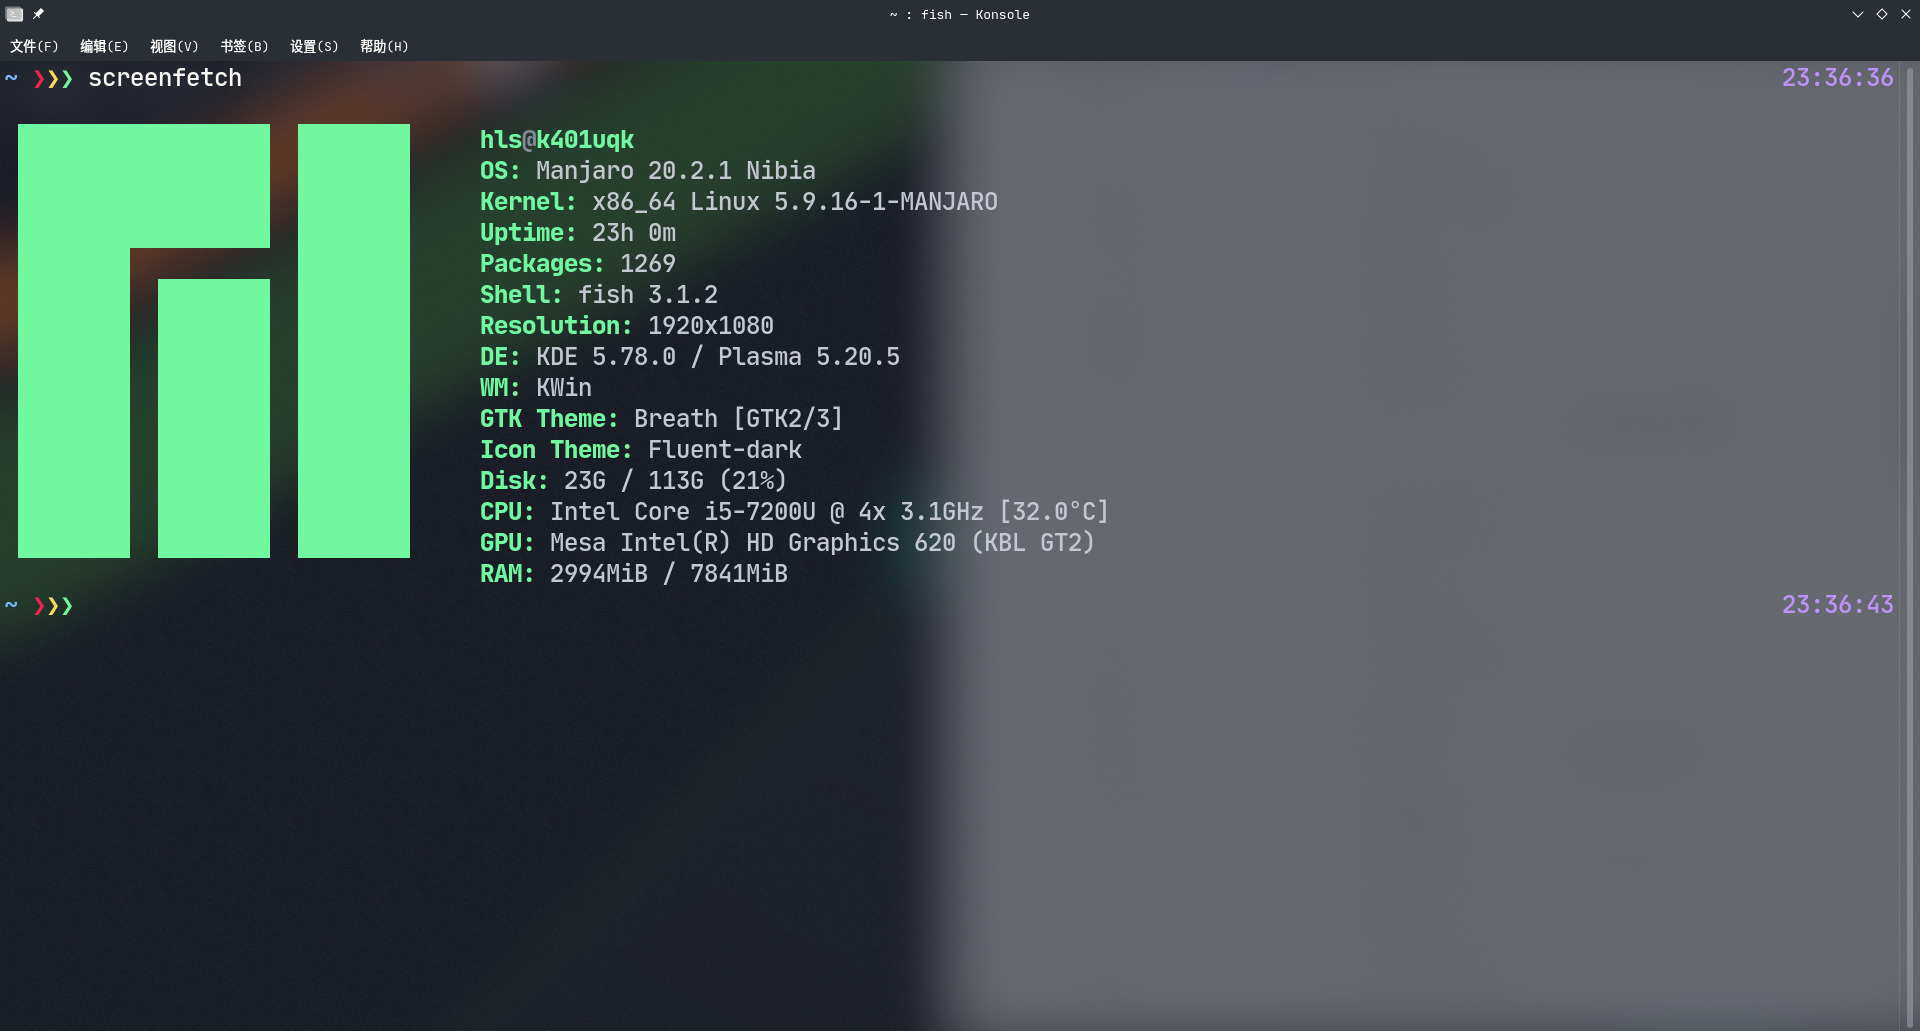Click the 23:36:43 timestamp
1920x1031 pixels.
[1838, 605]
